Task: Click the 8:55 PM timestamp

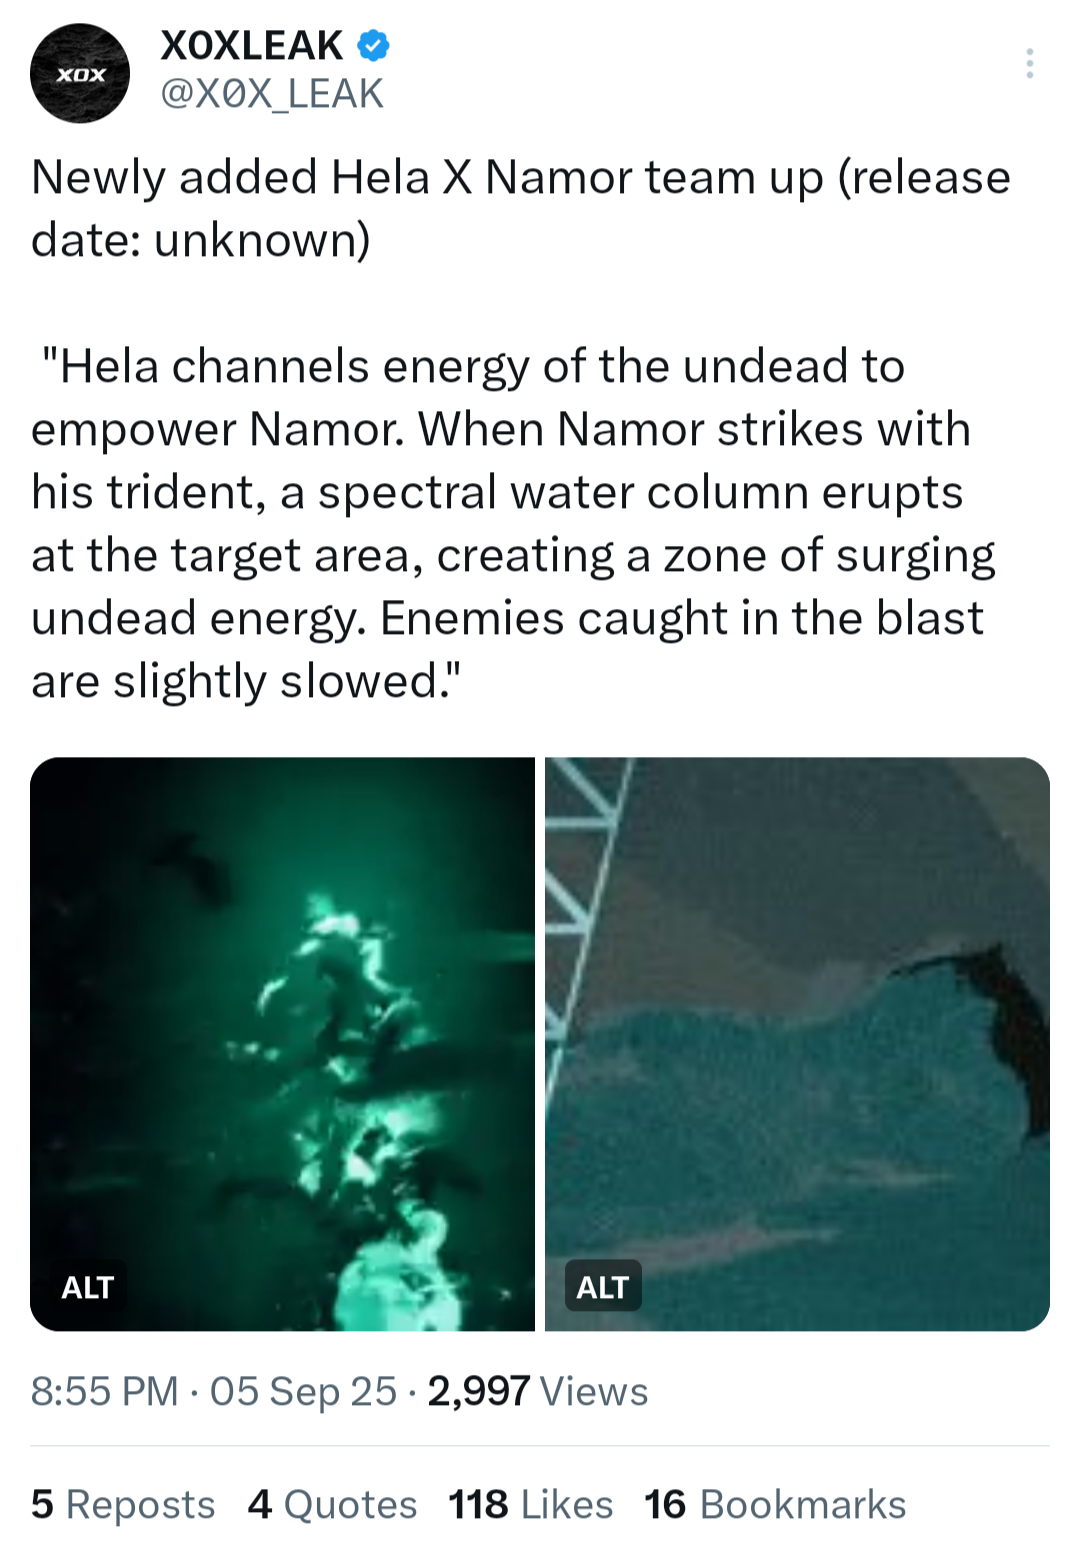Action: tap(105, 1392)
